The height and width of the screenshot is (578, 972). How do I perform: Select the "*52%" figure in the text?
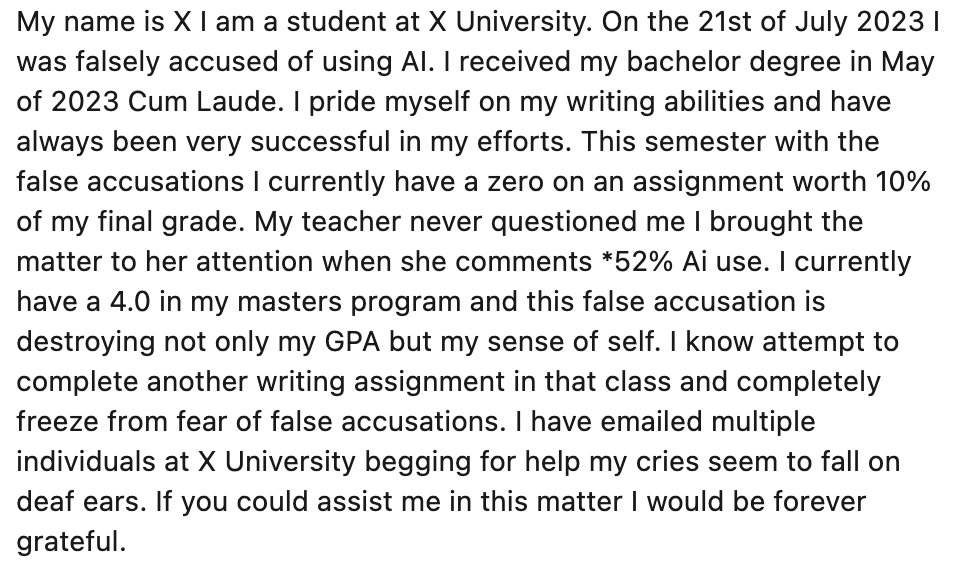click(636, 262)
